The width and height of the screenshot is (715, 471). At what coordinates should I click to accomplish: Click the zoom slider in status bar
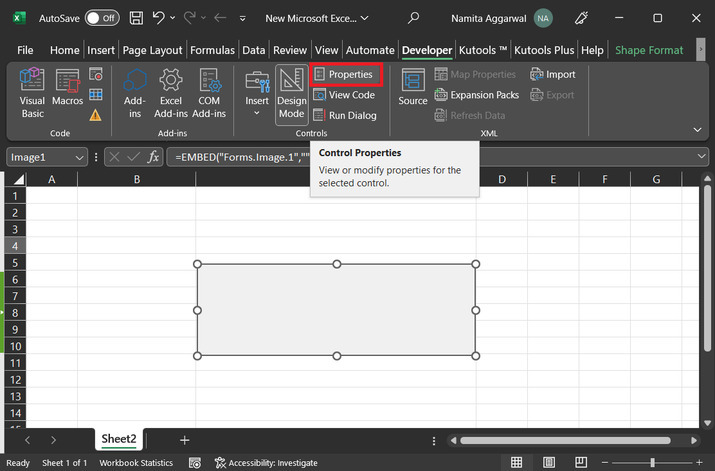tap(652, 463)
